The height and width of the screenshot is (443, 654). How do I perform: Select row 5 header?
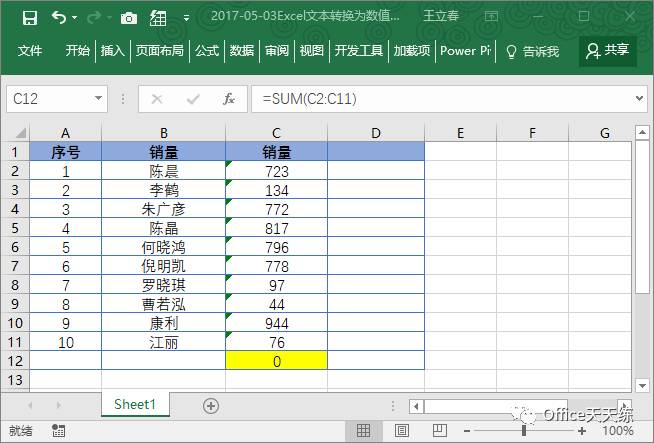click(x=15, y=228)
